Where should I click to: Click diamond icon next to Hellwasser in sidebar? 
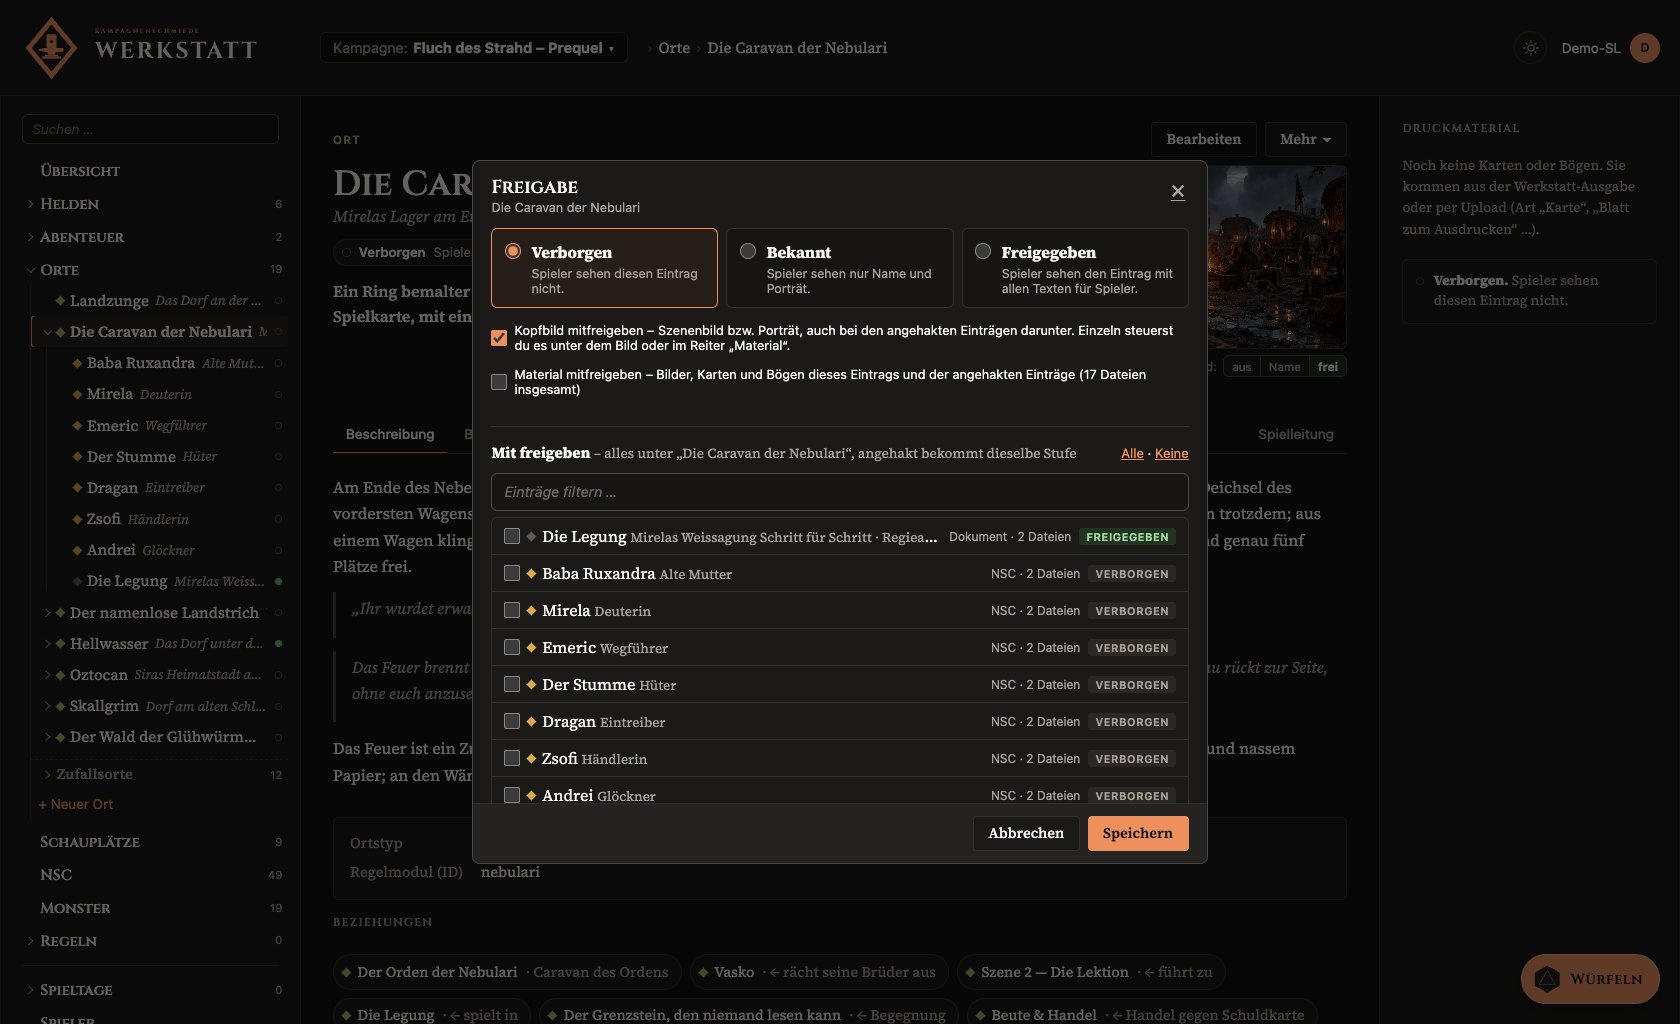click(x=60, y=644)
